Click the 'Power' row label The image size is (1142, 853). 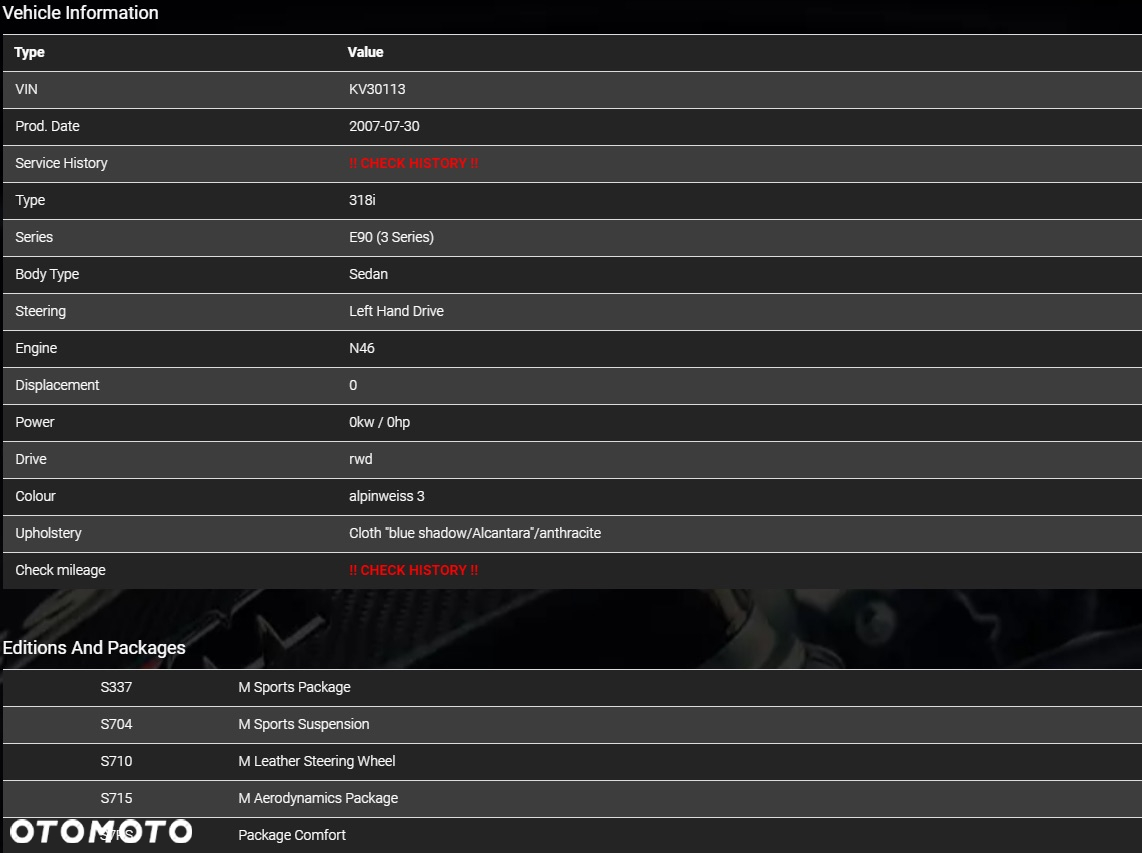(35, 422)
